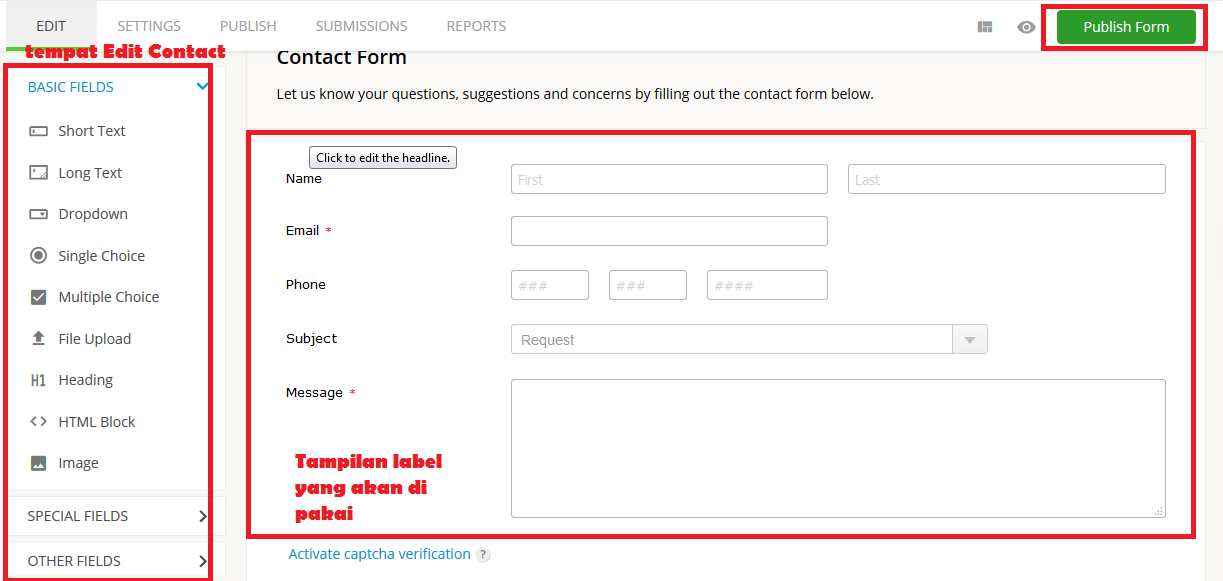Select the File Upload field tool
Image resolution: width=1223 pixels, height=581 pixels.
coord(95,338)
